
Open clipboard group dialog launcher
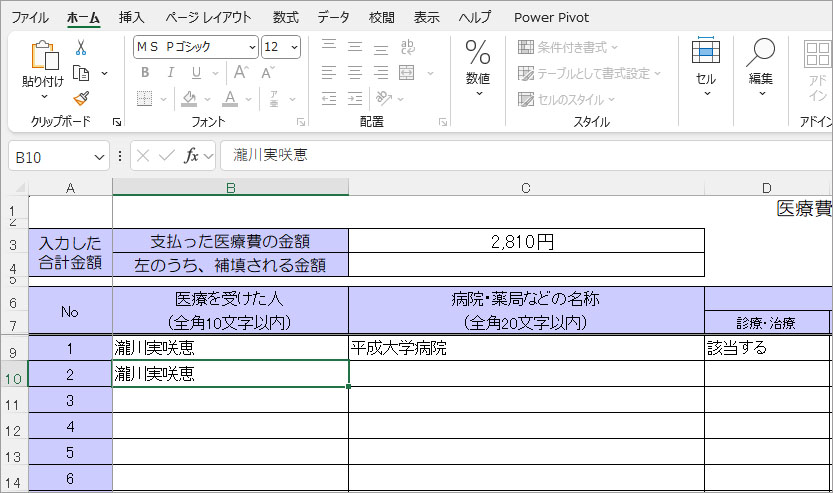coord(117,122)
